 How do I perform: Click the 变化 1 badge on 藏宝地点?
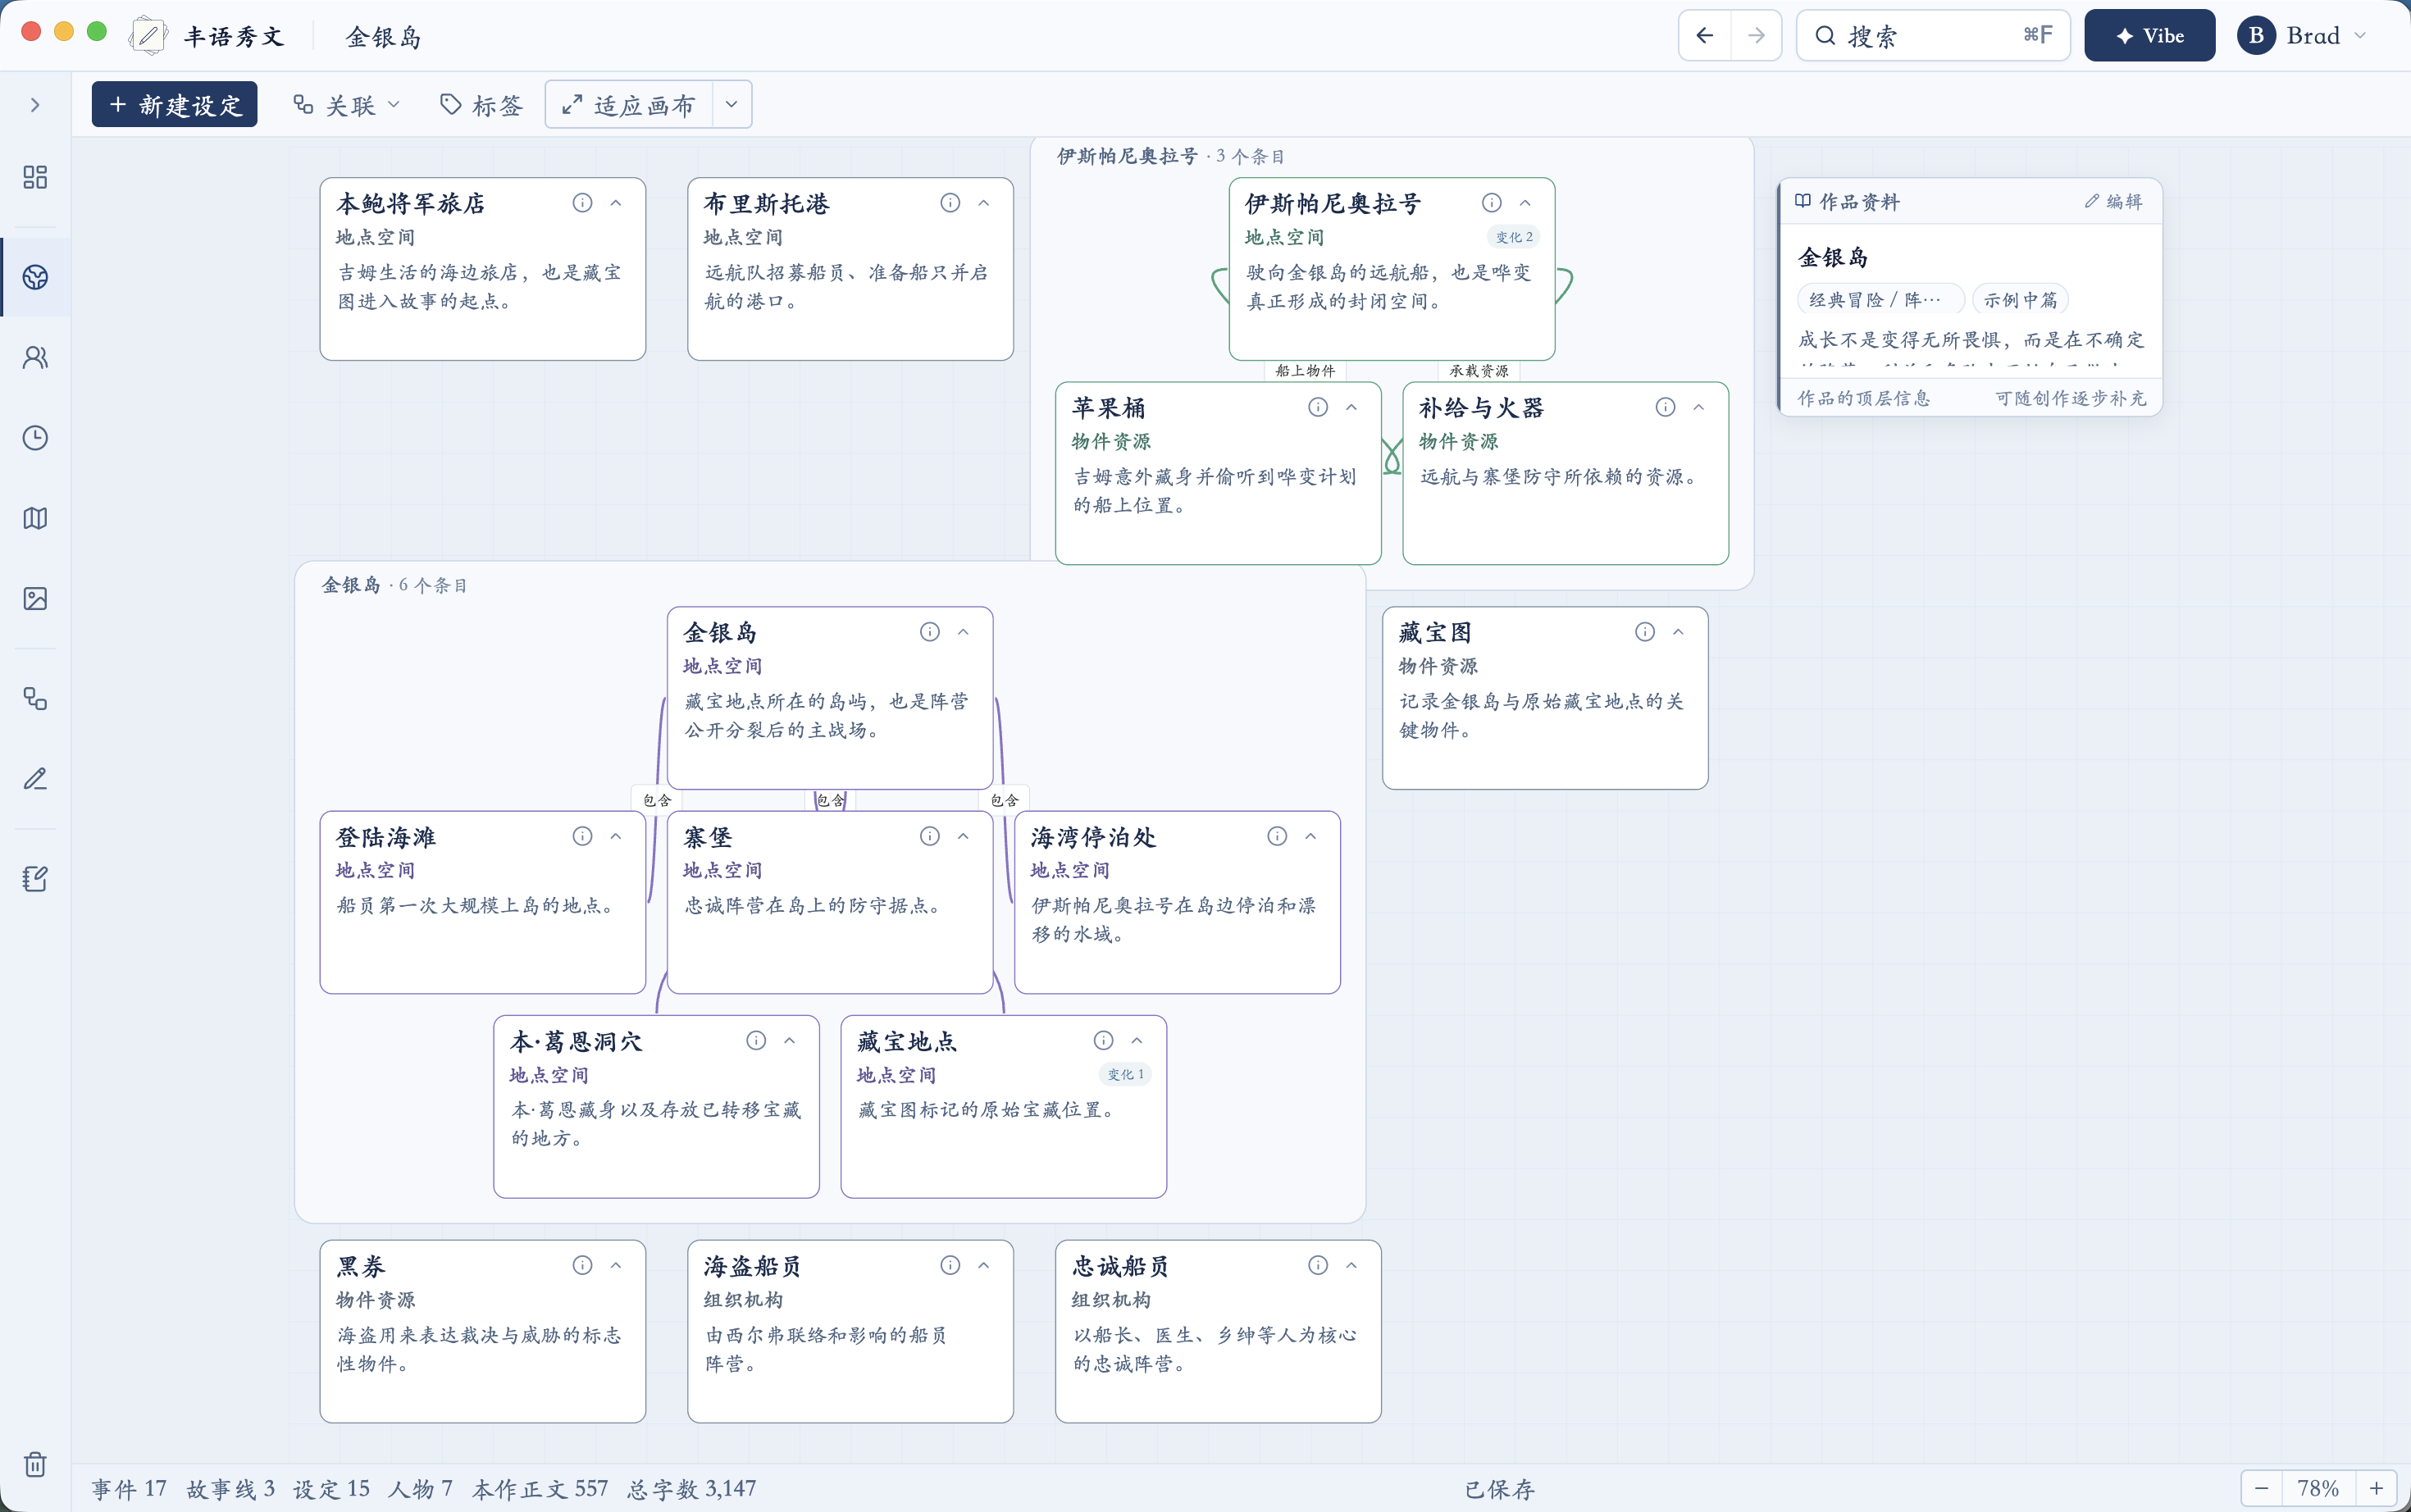click(x=1126, y=1074)
